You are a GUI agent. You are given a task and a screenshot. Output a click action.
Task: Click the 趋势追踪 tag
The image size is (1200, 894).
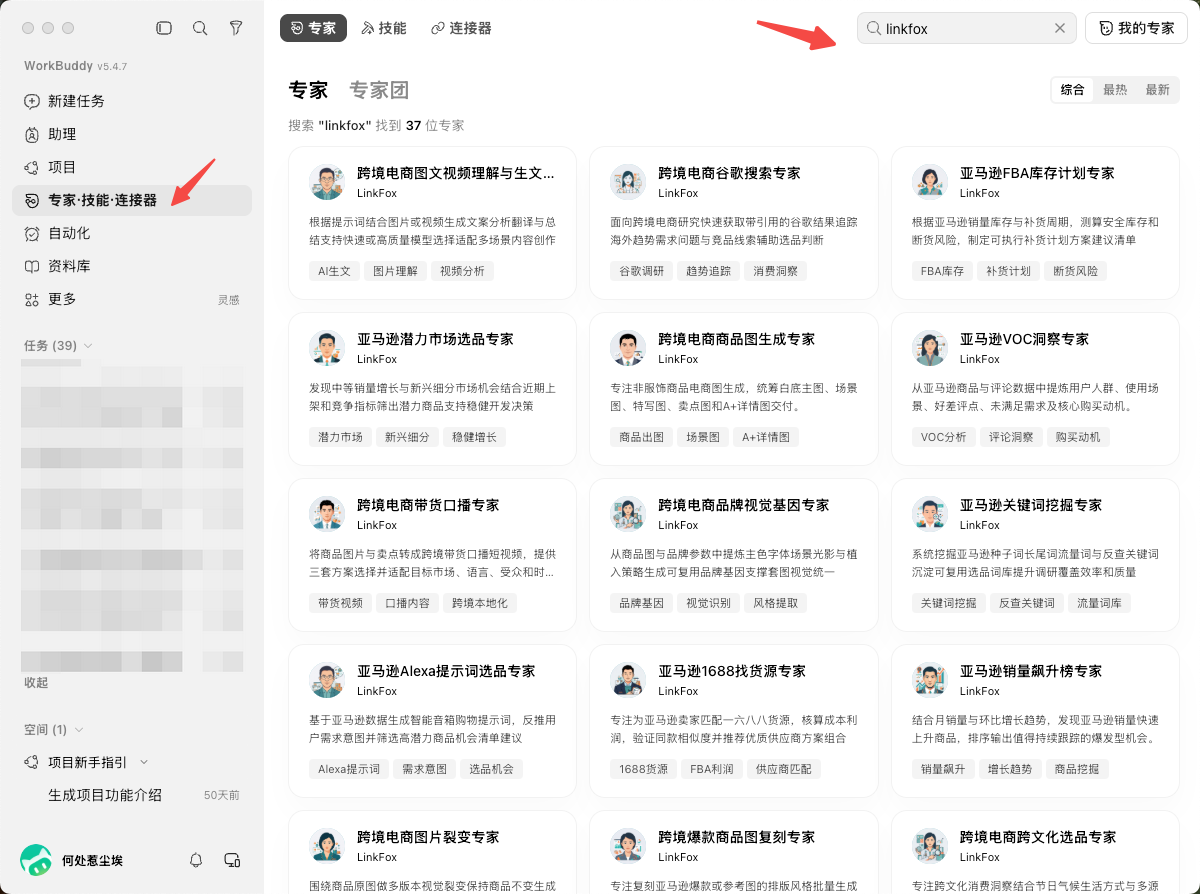click(x=708, y=271)
